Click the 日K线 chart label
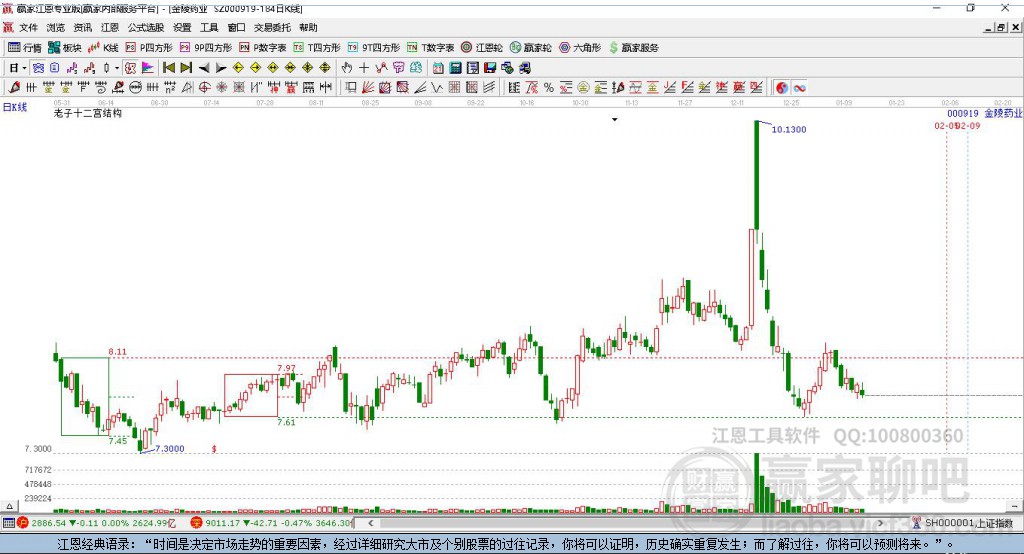The image size is (1024, 554). 15,107
